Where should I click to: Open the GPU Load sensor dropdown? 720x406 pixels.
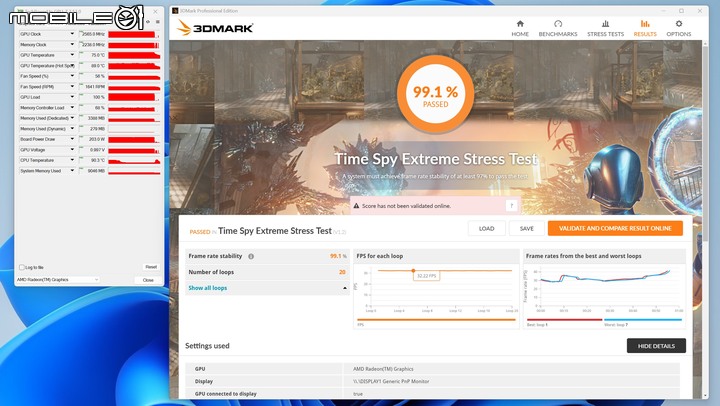coord(72,97)
